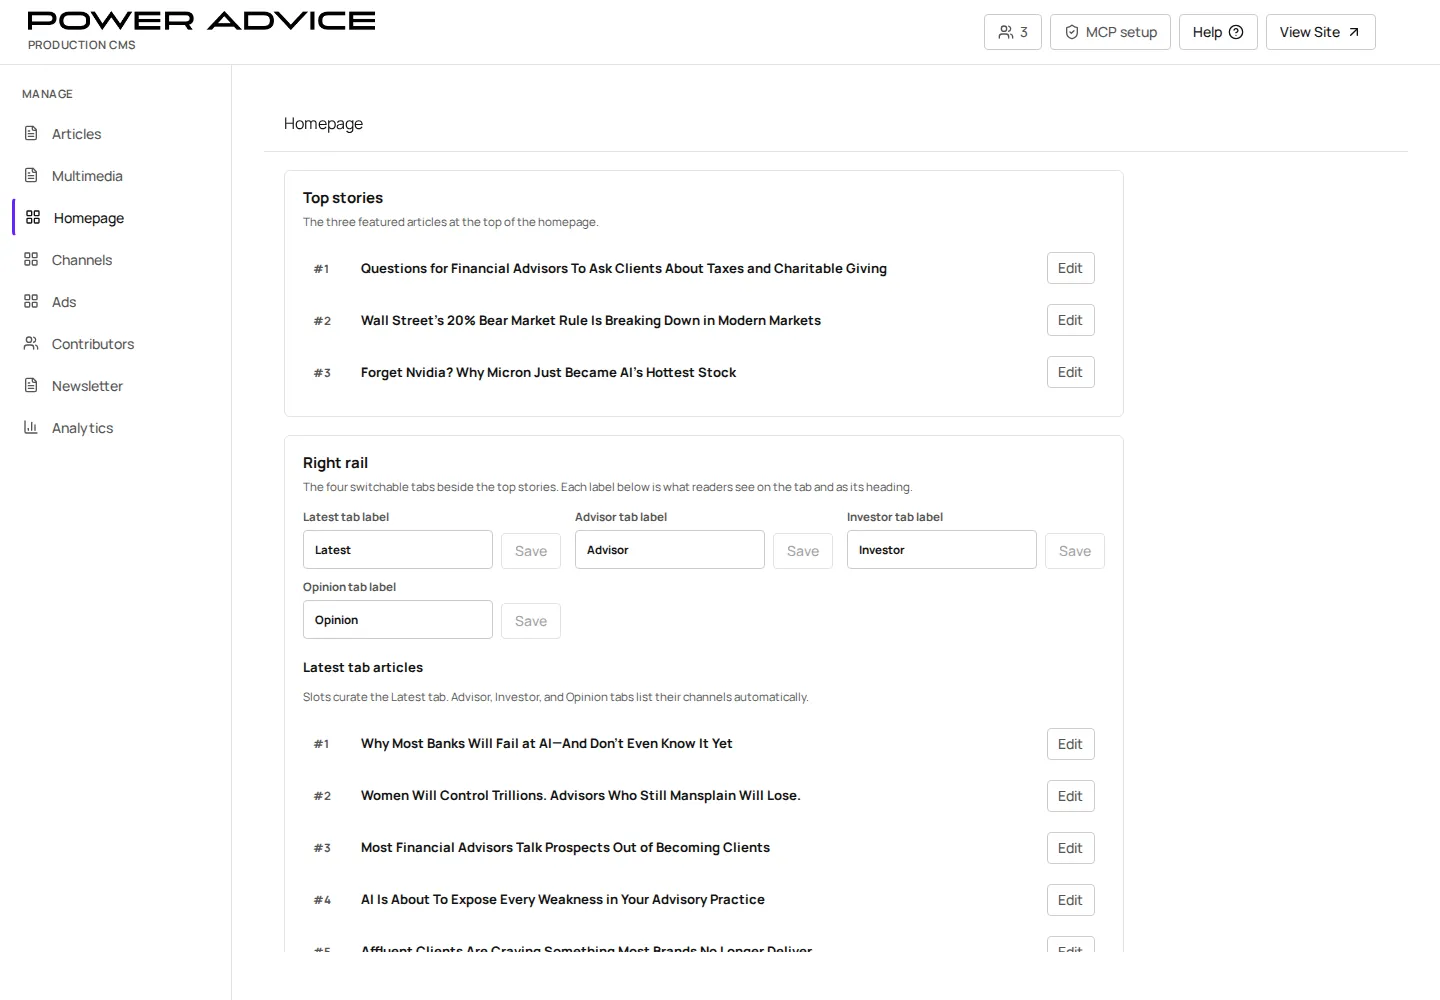
Task: Click the 'Right rail' section heading
Action: click(335, 463)
